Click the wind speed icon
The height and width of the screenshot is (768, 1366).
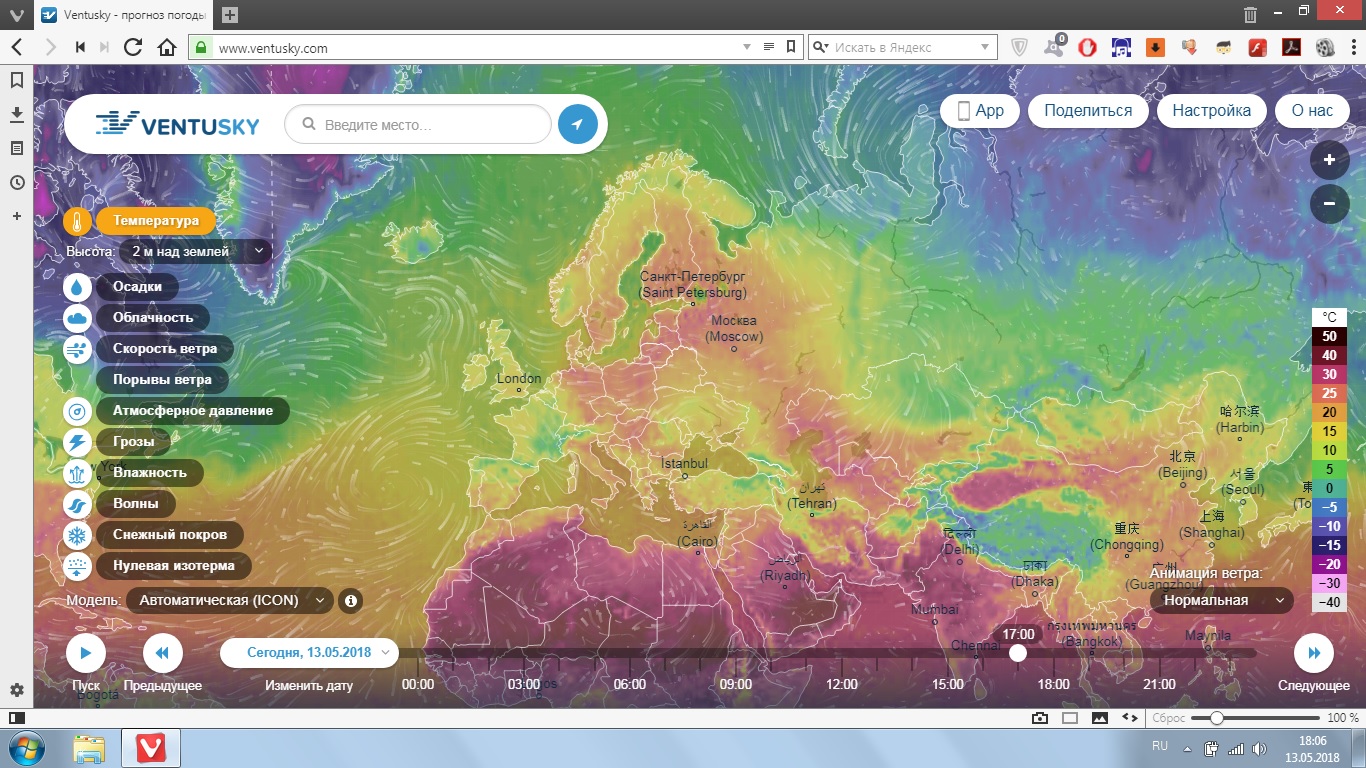pyautogui.click(x=78, y=349)
